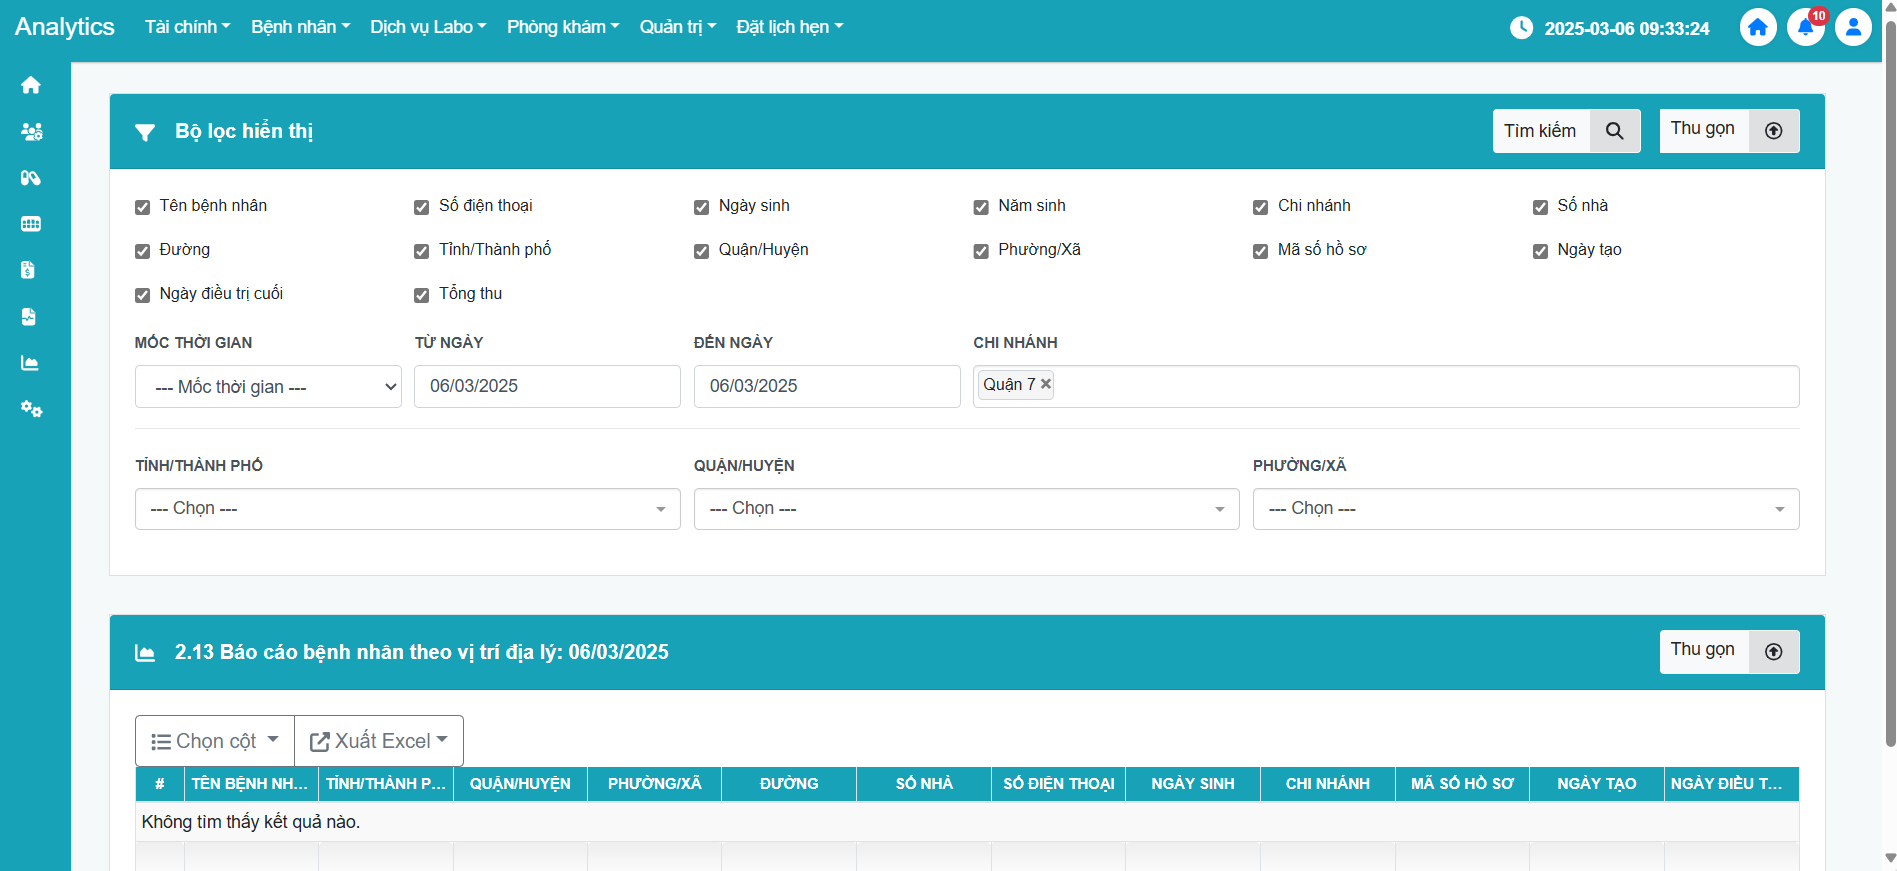The height and width of the screenshot is (871, 1897).
Task: Open the Phòng khám menu
Action: (563, 27)
